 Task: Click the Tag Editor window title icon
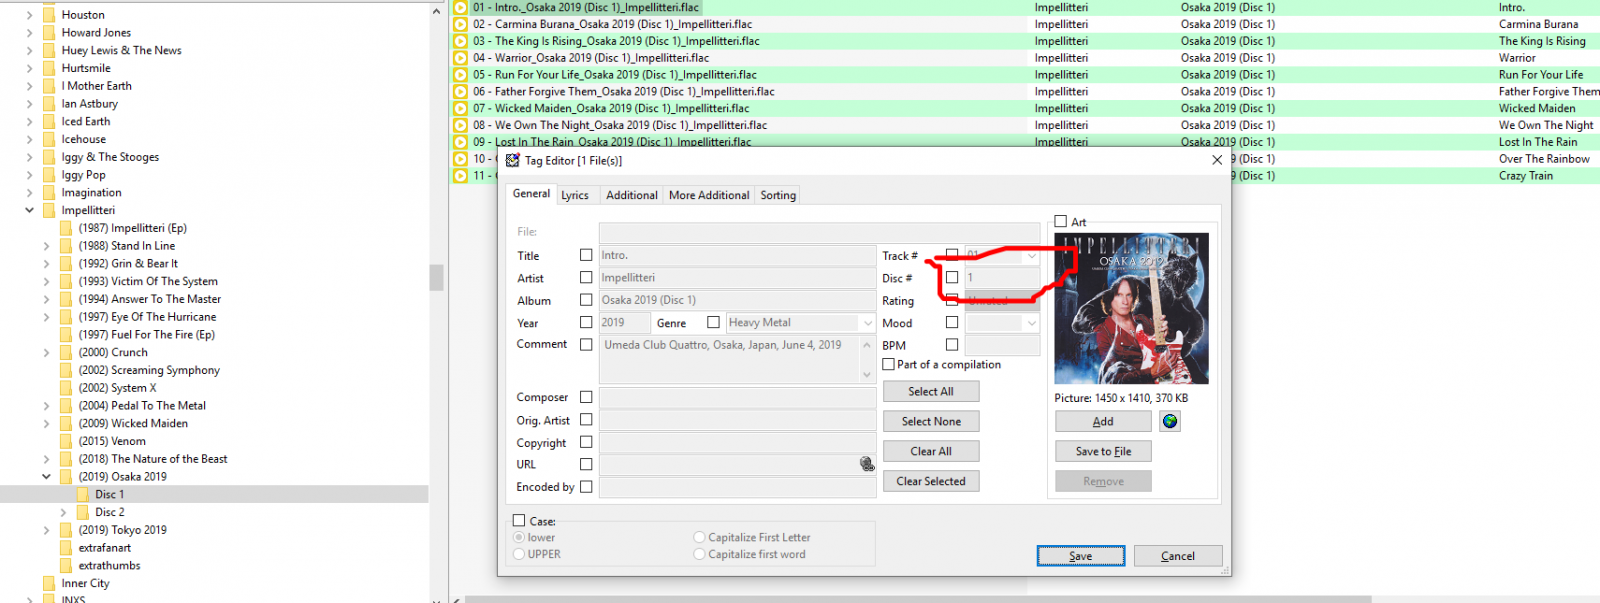point(513,160)
